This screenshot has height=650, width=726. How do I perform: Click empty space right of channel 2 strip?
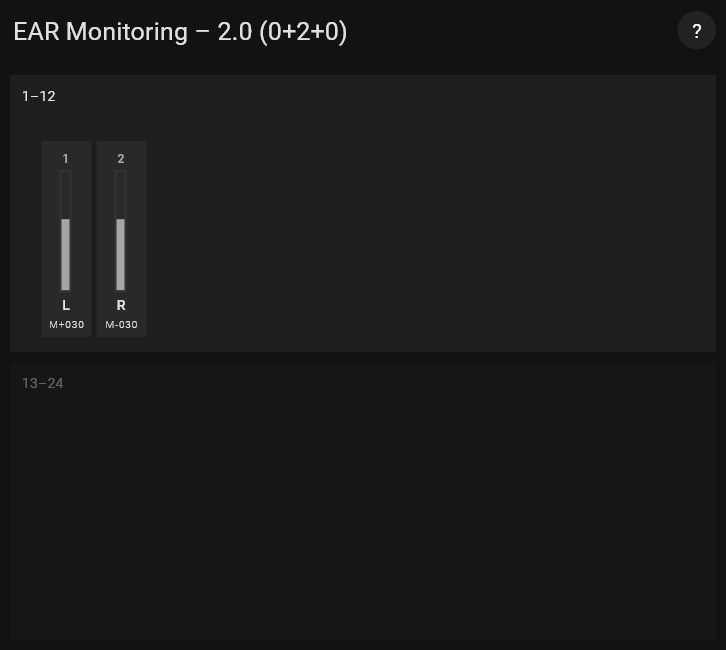(420, 240)
